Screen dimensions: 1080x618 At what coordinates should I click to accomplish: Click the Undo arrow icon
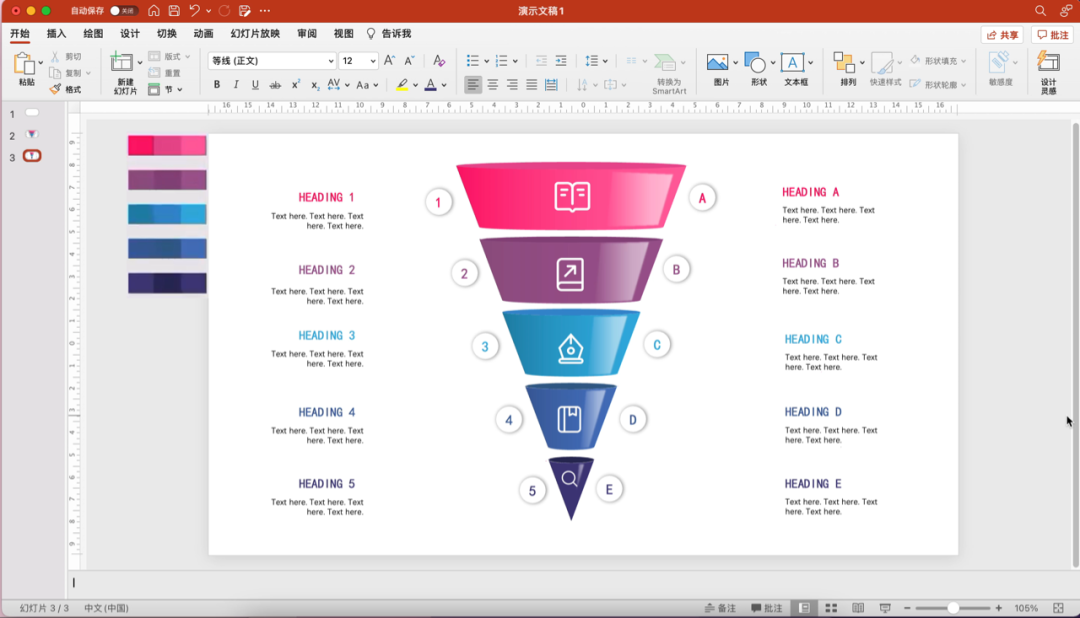(x=194, y=10)
